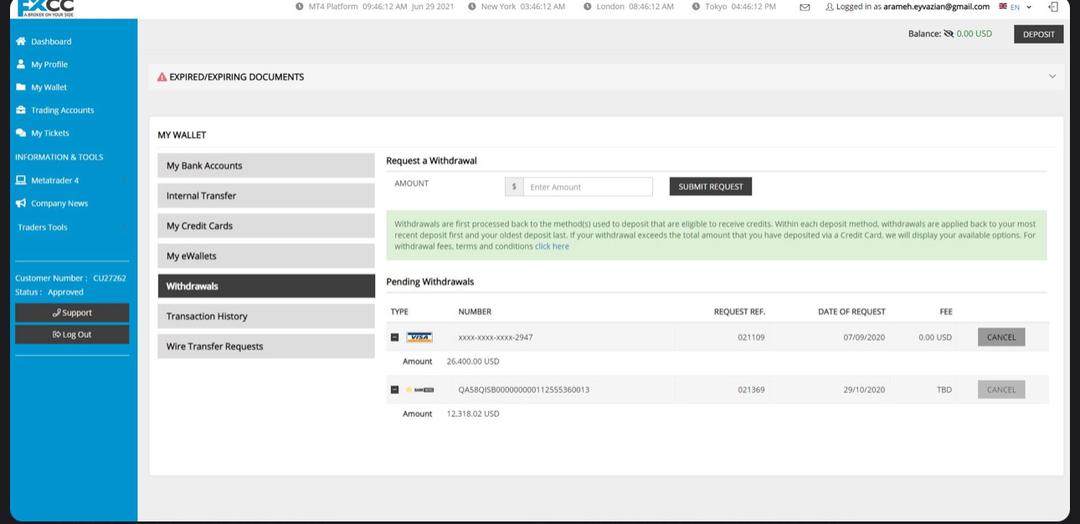Click IBAN QA58QISB000000000112555360013
Viewport: 1080px width, 524px height.
pyautogui.click(x=523, y=390)
